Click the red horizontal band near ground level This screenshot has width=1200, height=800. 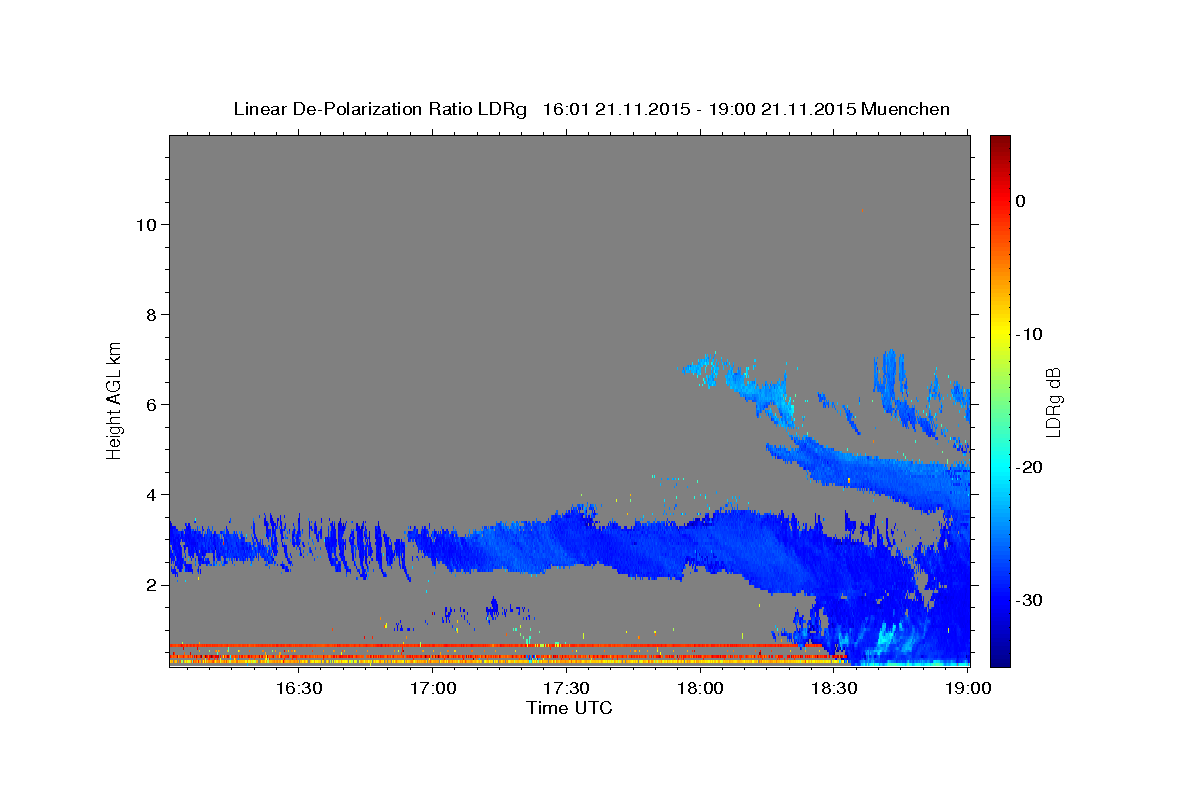click(x=495, y=646)
